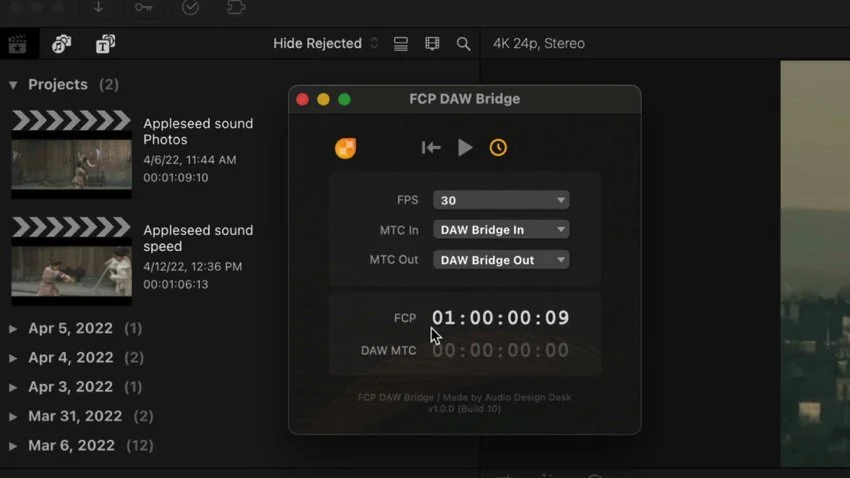Open the MTC Out dropdown
This screenshot has width=850, height=478.
coord(501,260)
